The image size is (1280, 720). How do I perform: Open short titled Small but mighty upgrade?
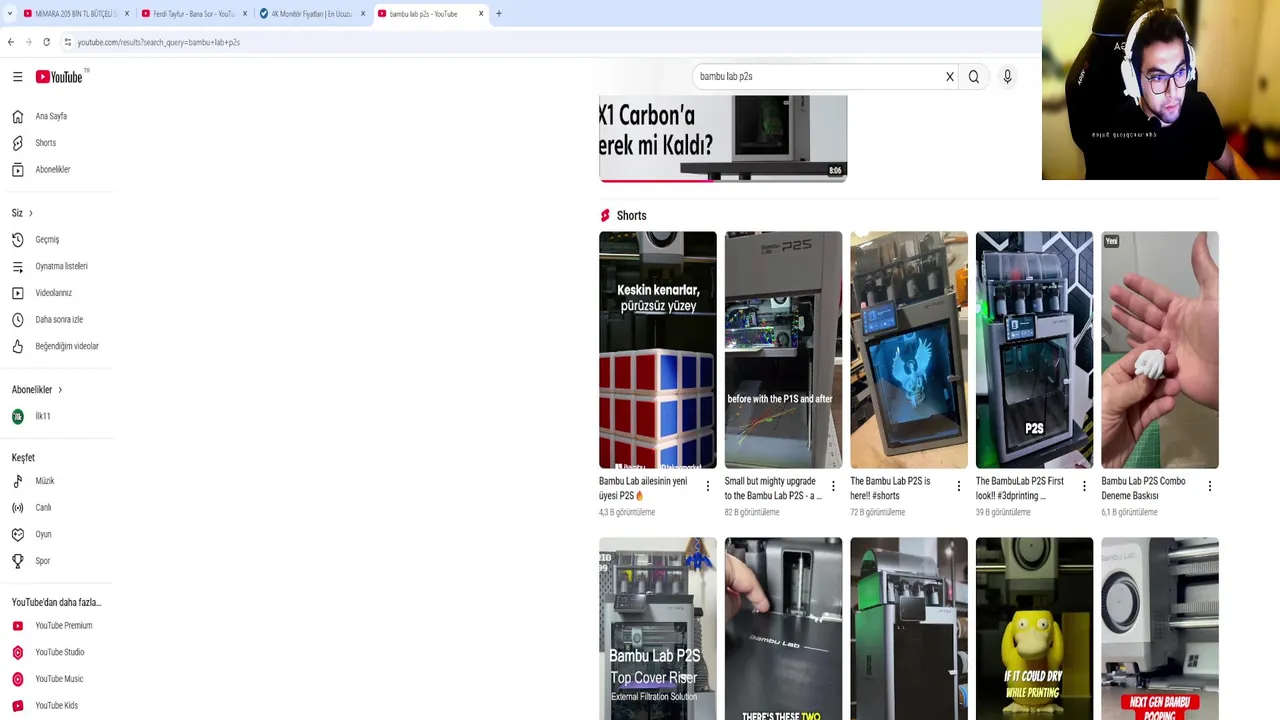pos(773,488)
